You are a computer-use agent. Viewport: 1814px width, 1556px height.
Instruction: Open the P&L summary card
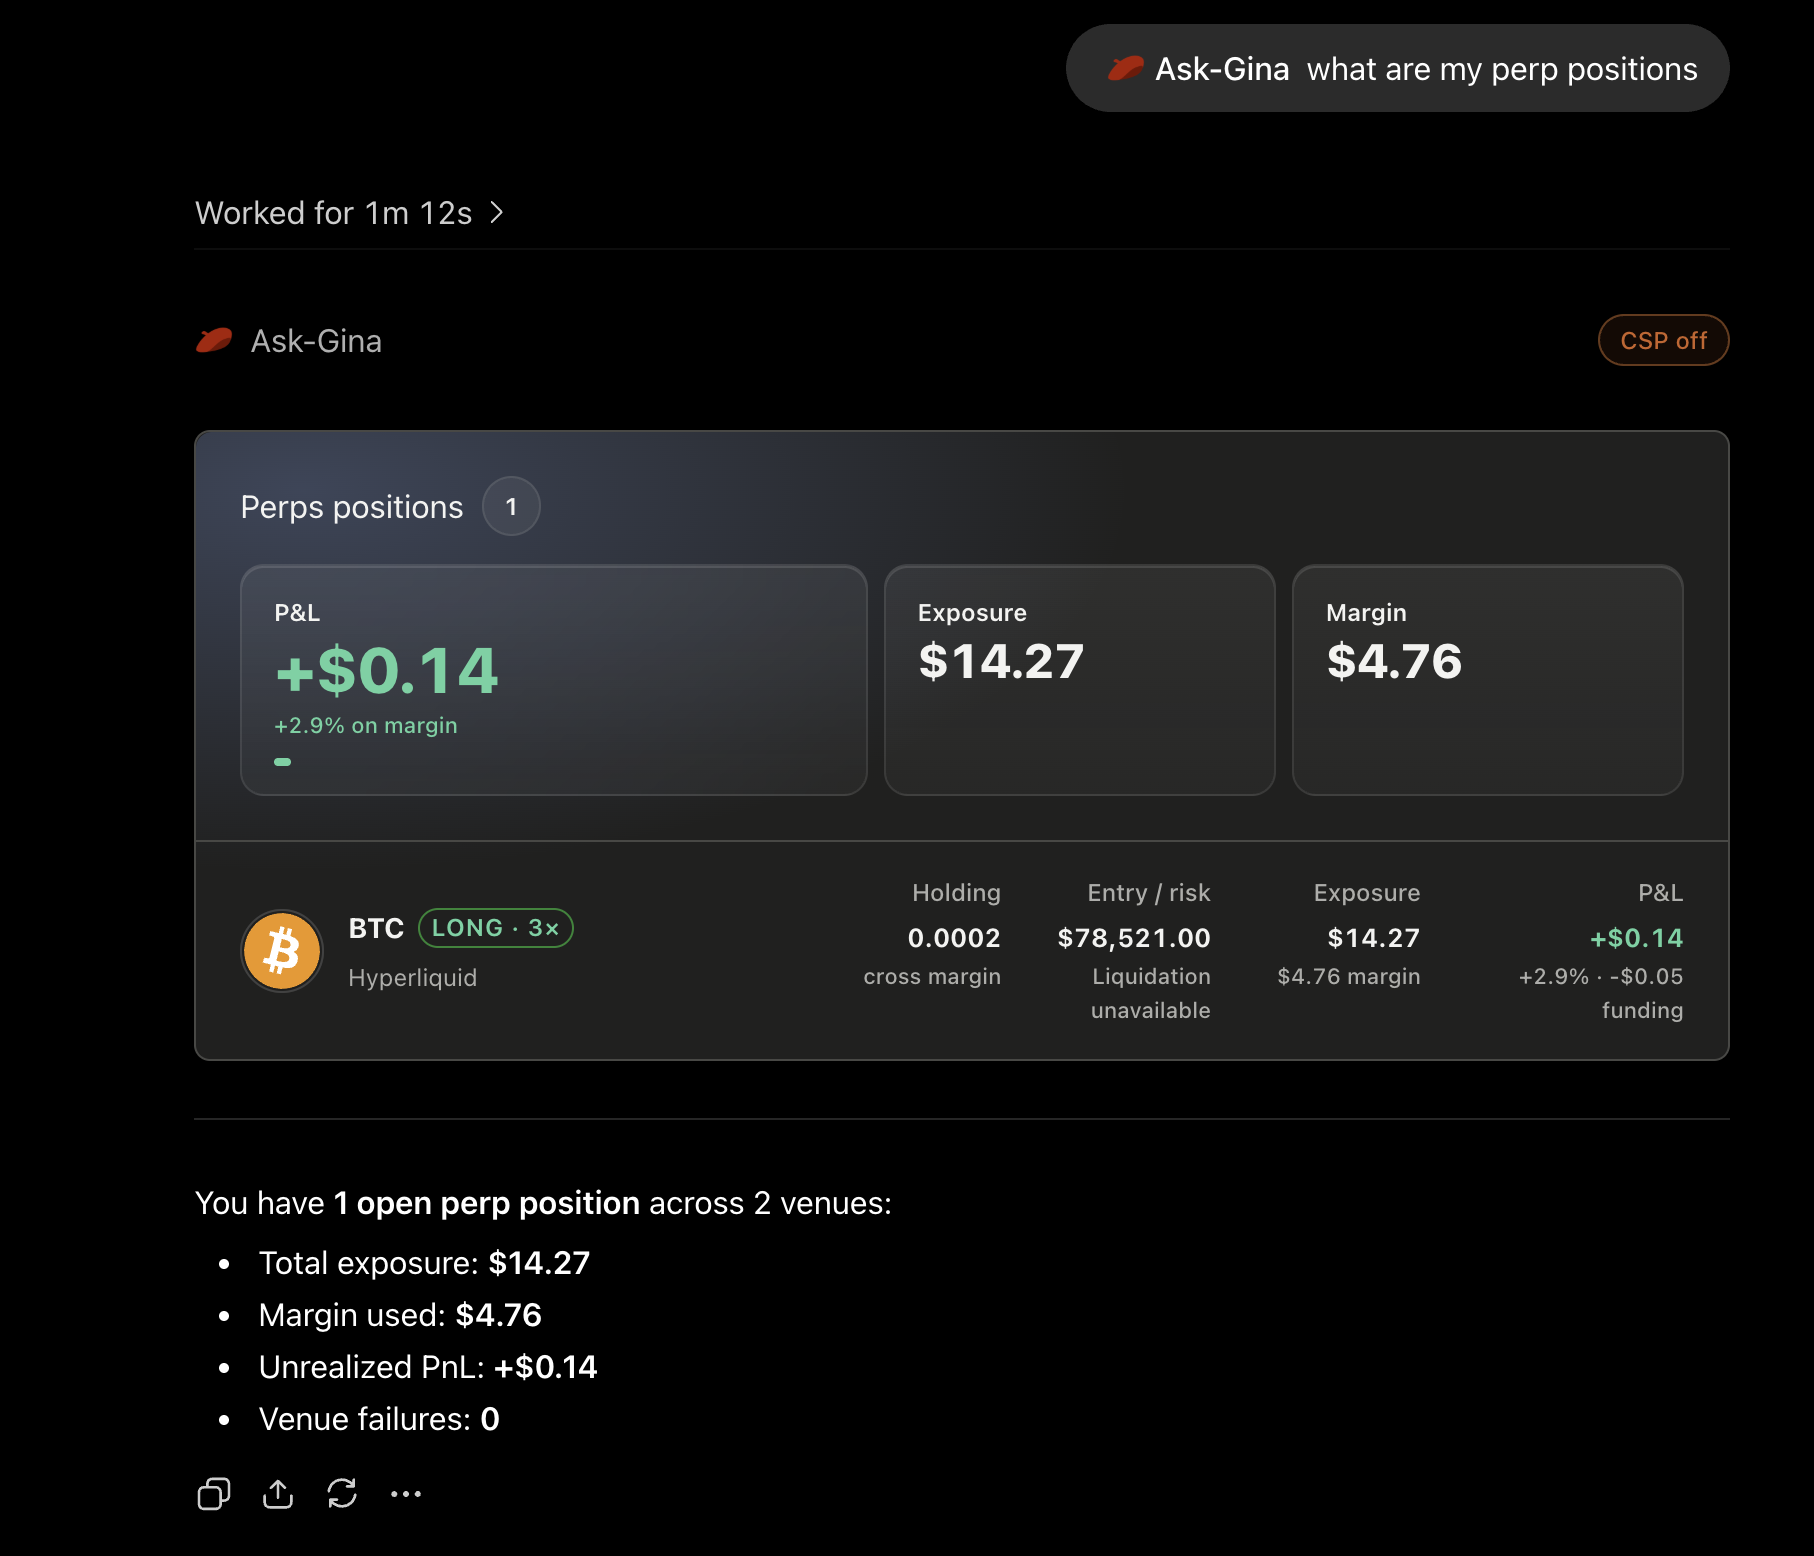(x=554, y=680)
